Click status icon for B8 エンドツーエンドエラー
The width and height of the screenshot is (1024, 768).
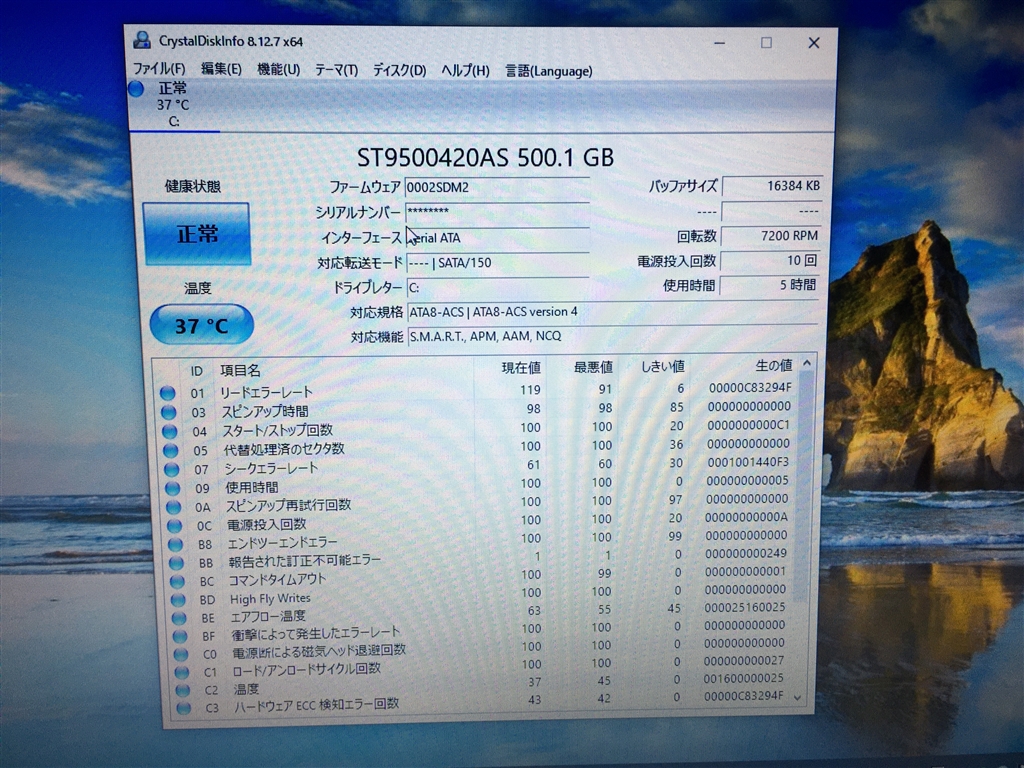click(x=176, y=543)
